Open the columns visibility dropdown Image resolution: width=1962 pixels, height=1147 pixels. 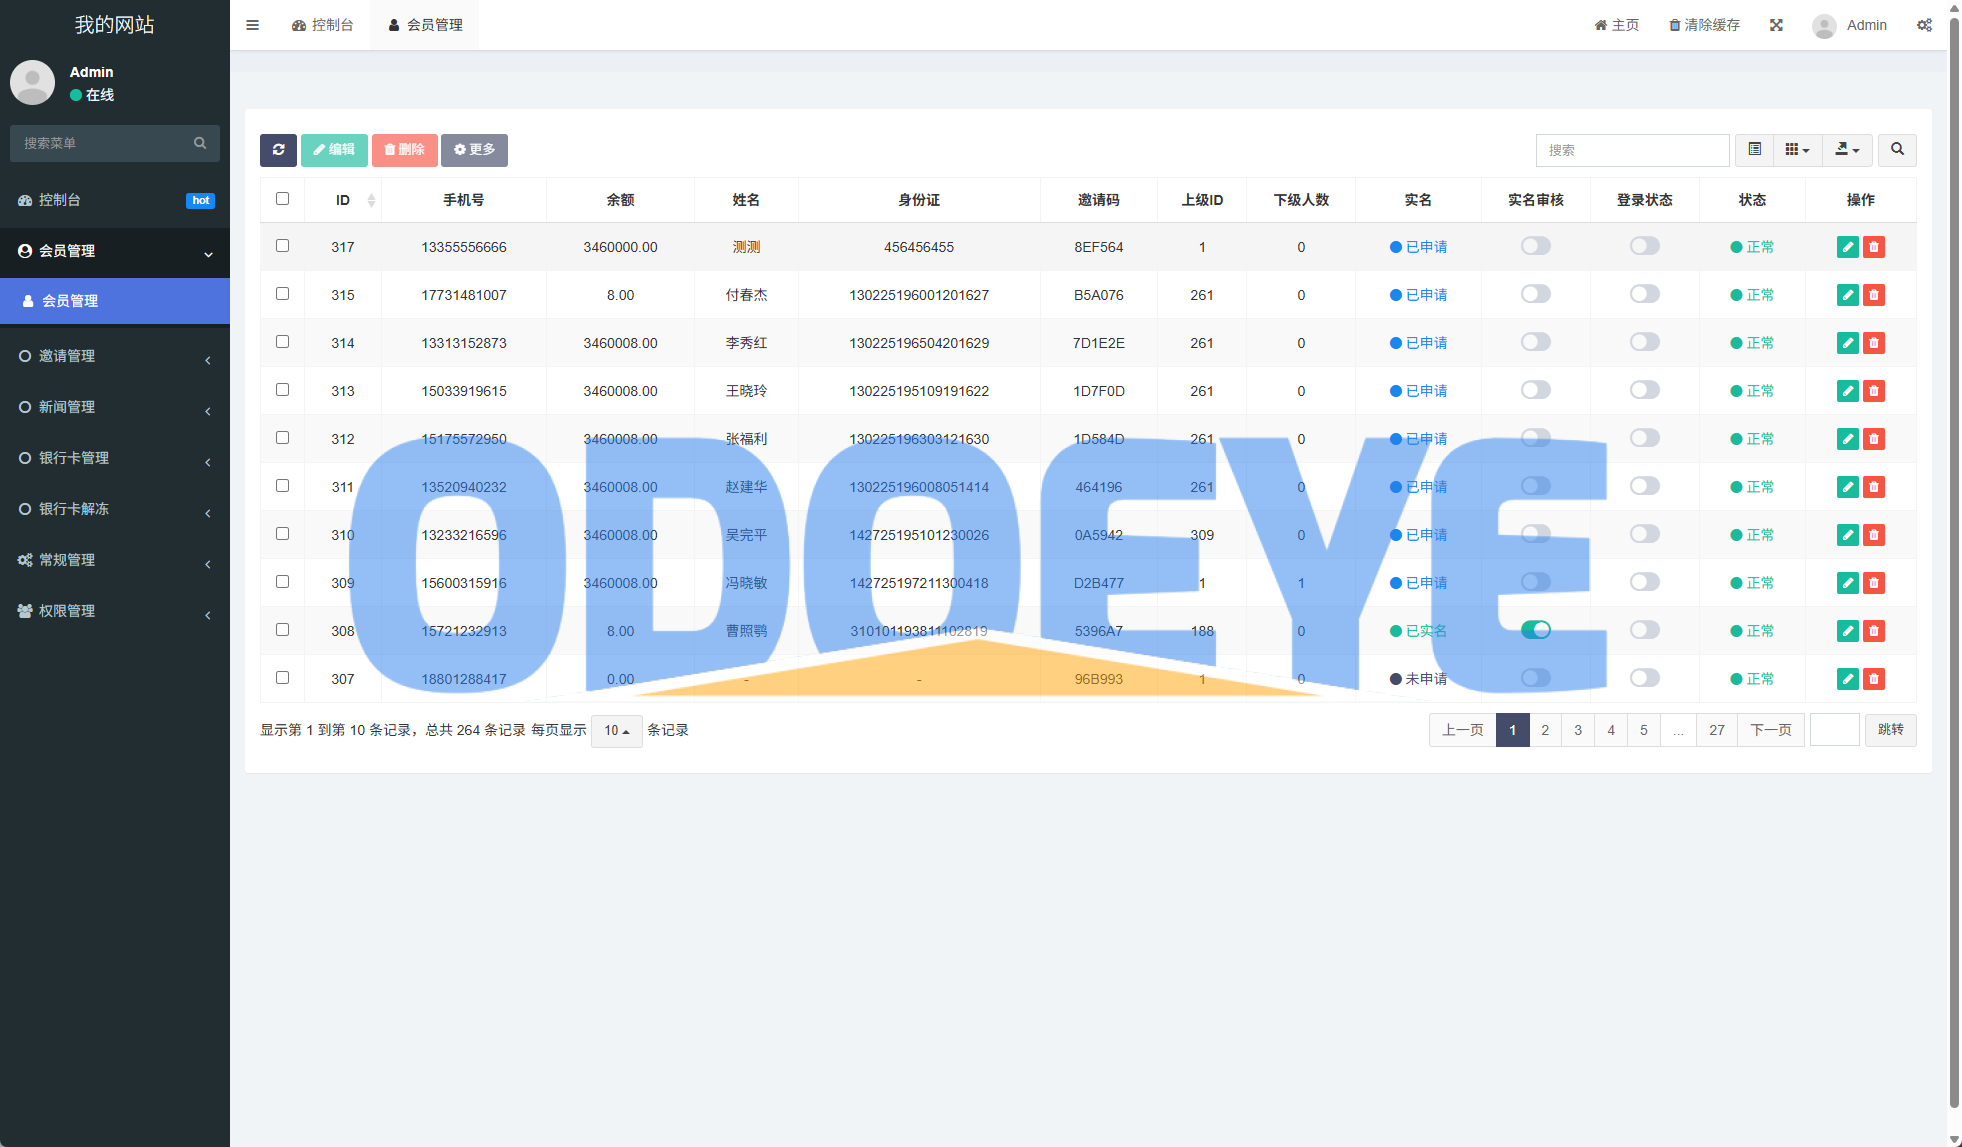1797,150
